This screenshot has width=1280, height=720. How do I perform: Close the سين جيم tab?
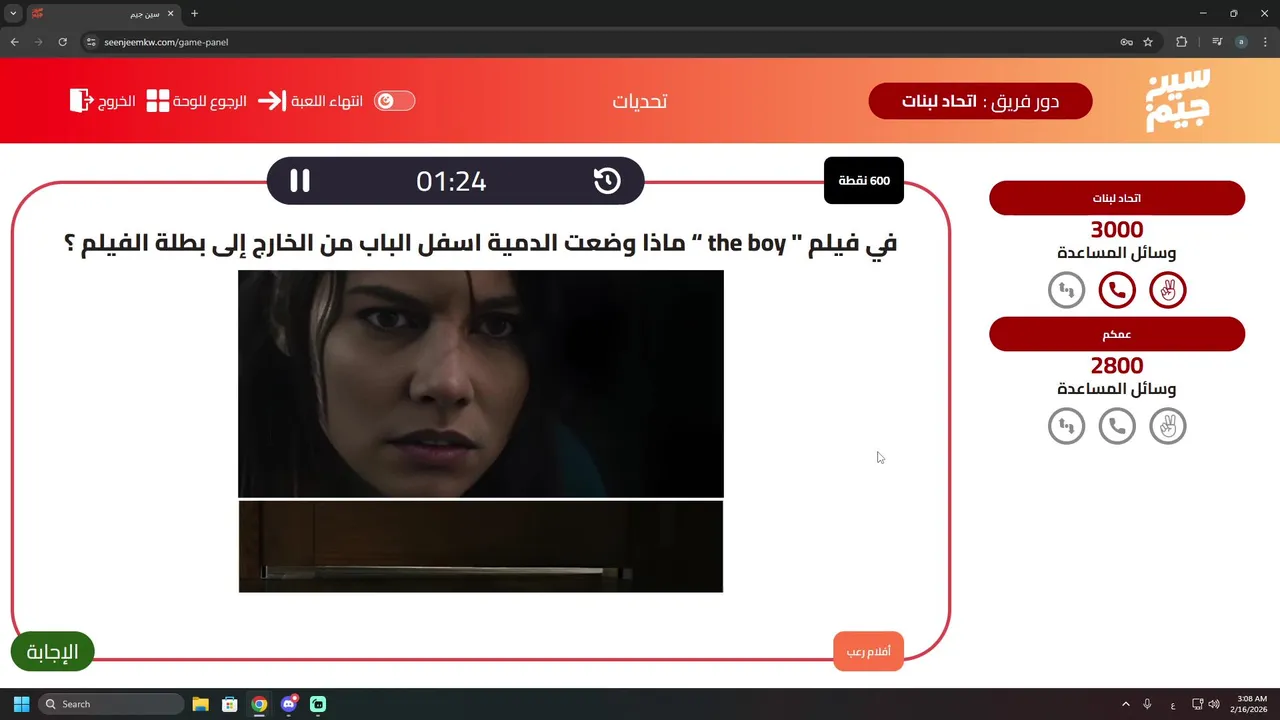click(170, 14)
